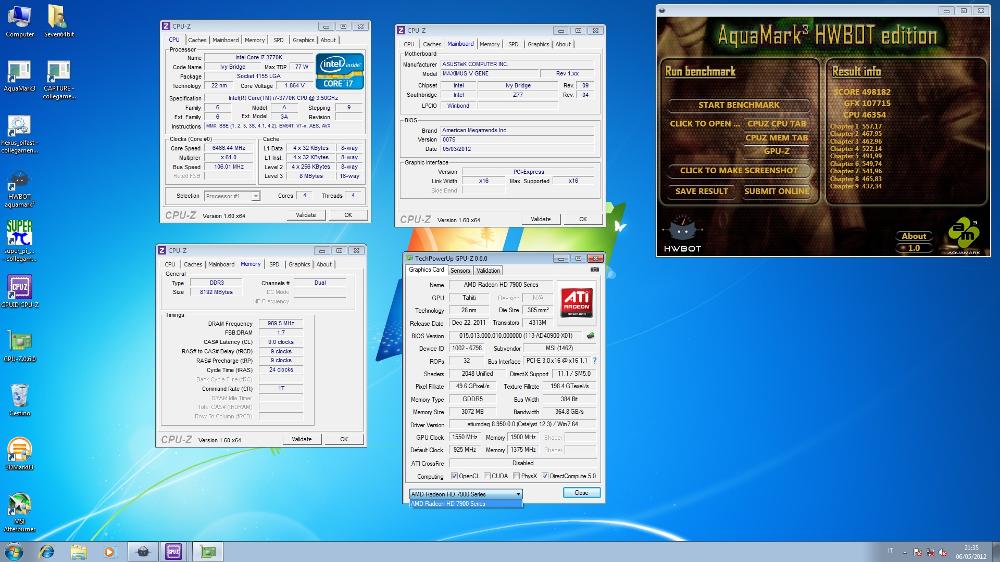Screen dimensions: 1000x562
Task: Click the Close button in GPU-Z
Action: coord(581,492)
